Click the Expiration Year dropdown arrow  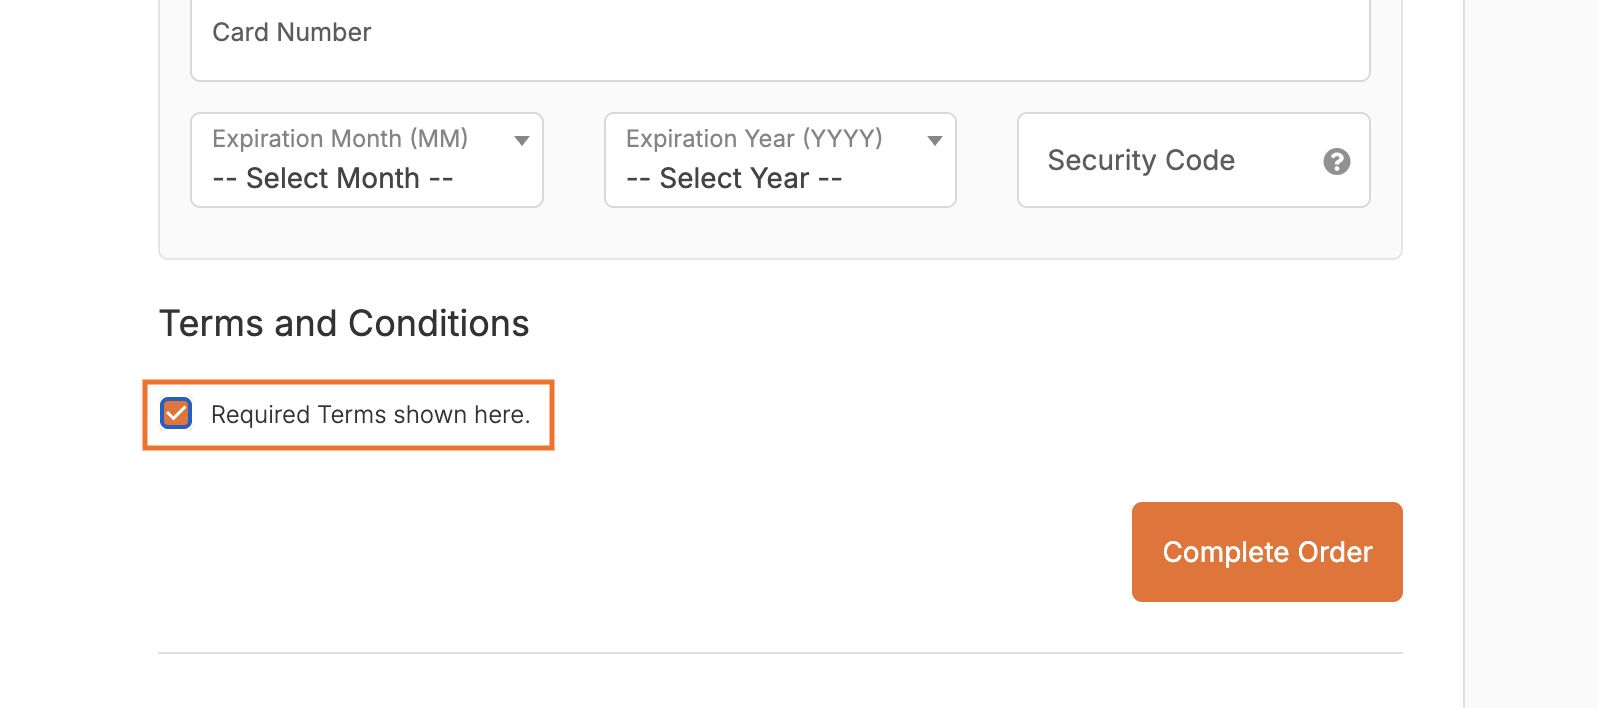click(x=934, y=141)
